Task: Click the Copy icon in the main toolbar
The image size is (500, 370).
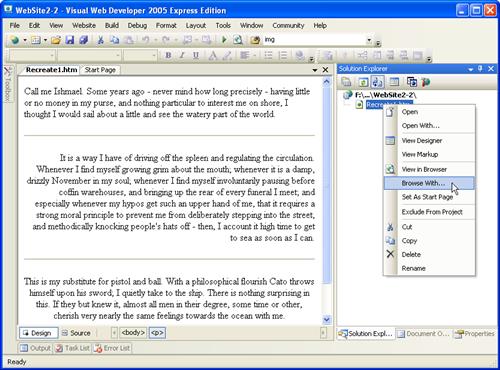Action: coord(114,40)
